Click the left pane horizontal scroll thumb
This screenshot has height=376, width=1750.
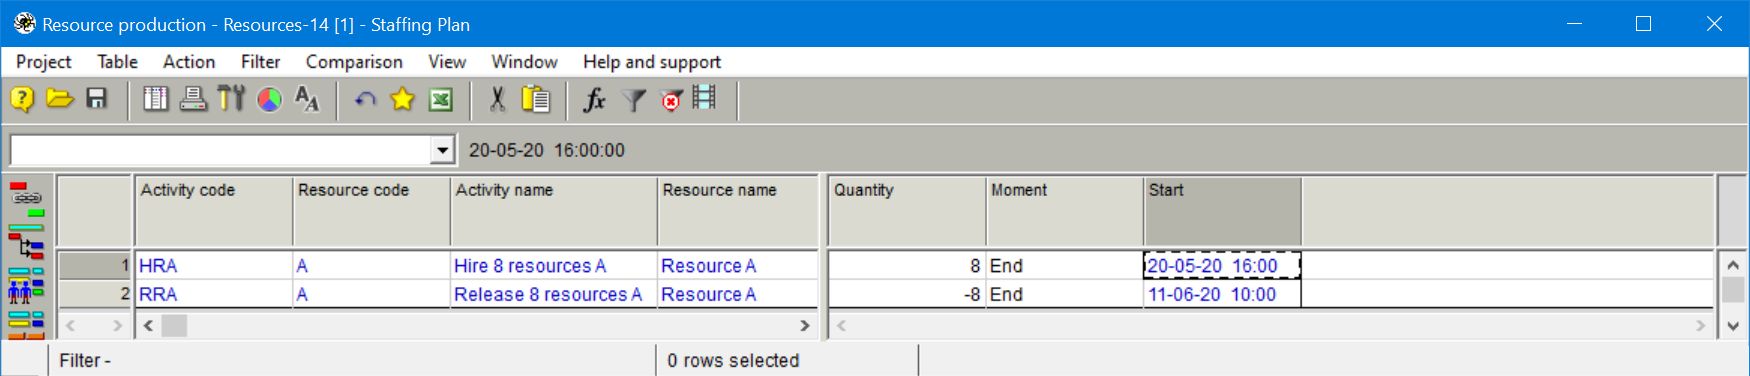coord(174,326)
